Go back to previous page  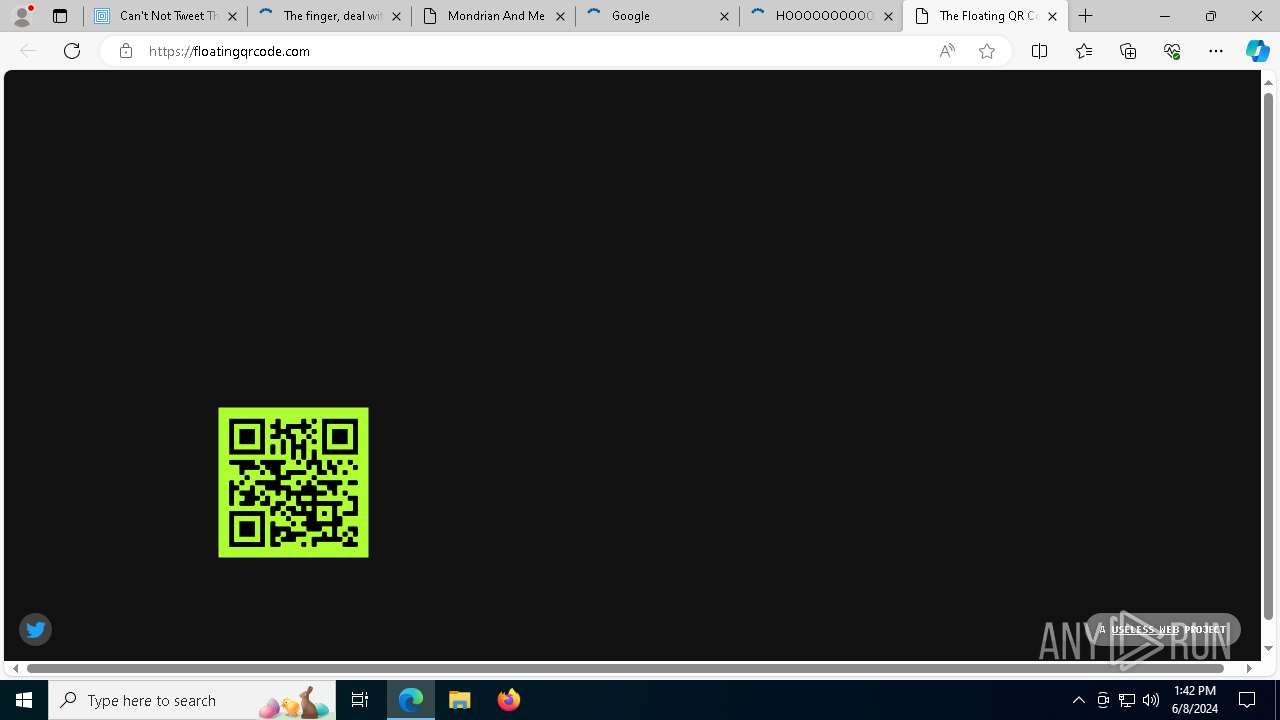click(x=28, y=51)
